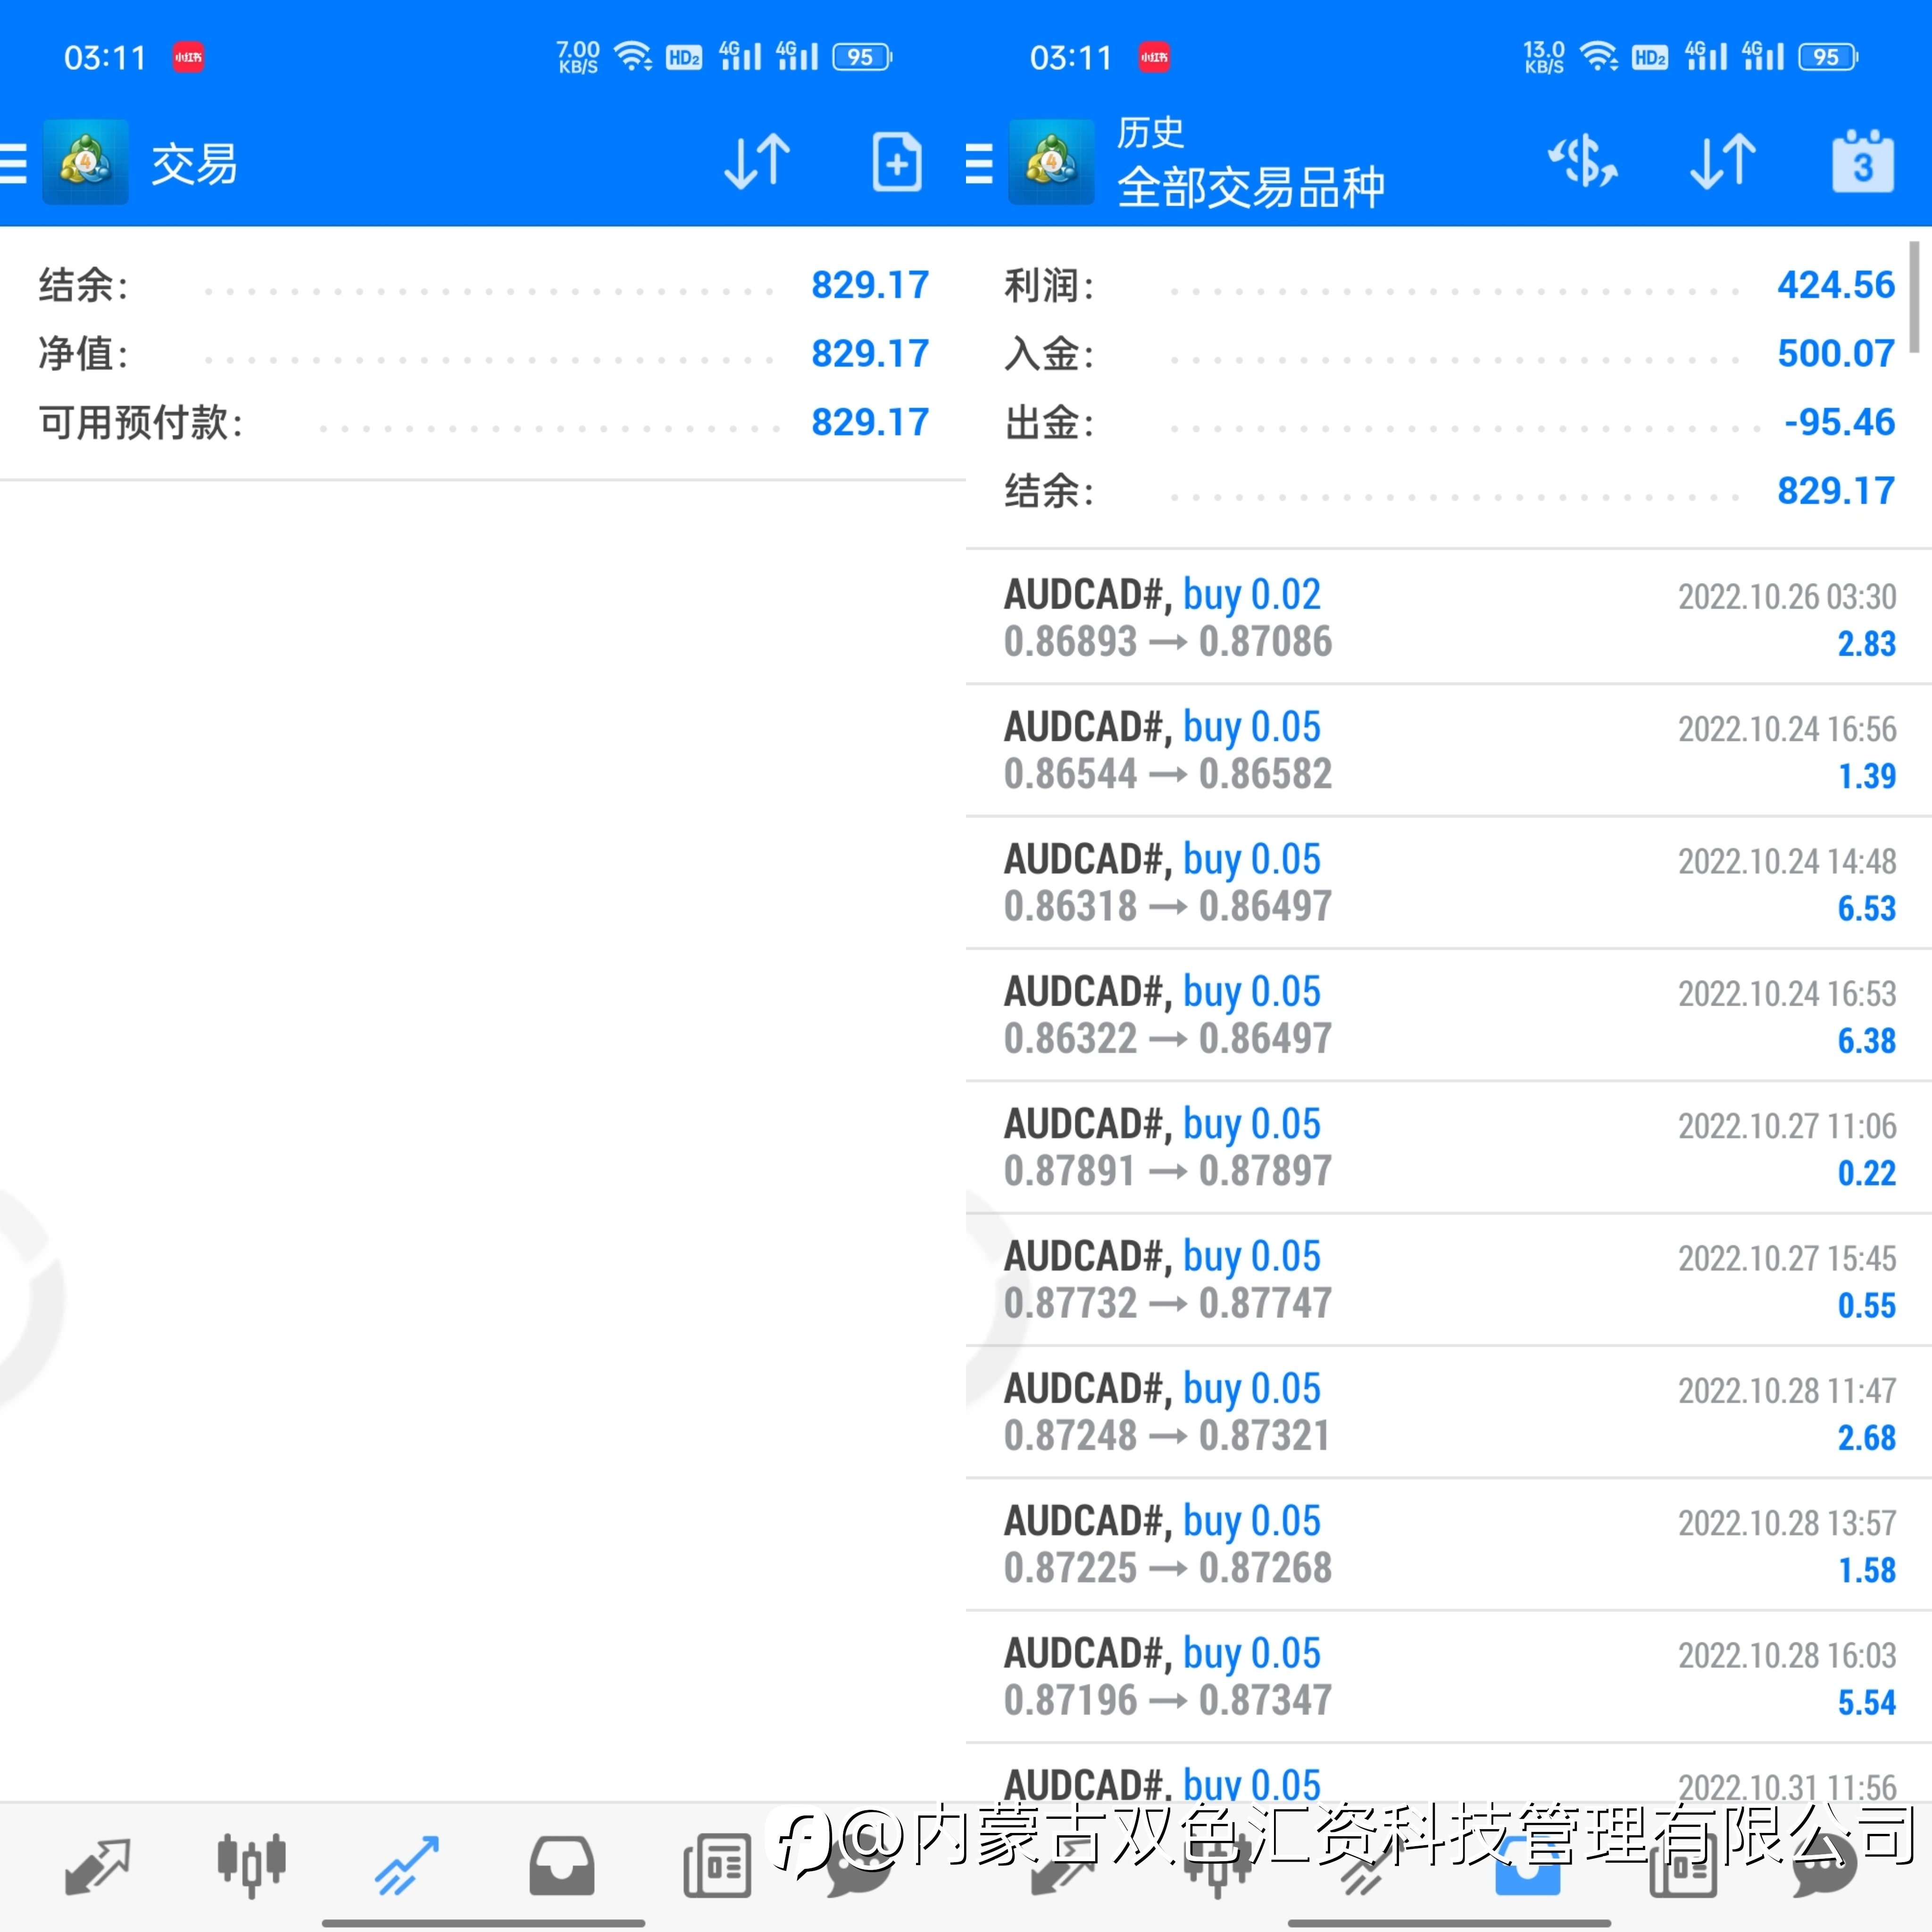Tap the 历史 header label
Viewport: 1932px width, 1932px height.
point(1150,132)
